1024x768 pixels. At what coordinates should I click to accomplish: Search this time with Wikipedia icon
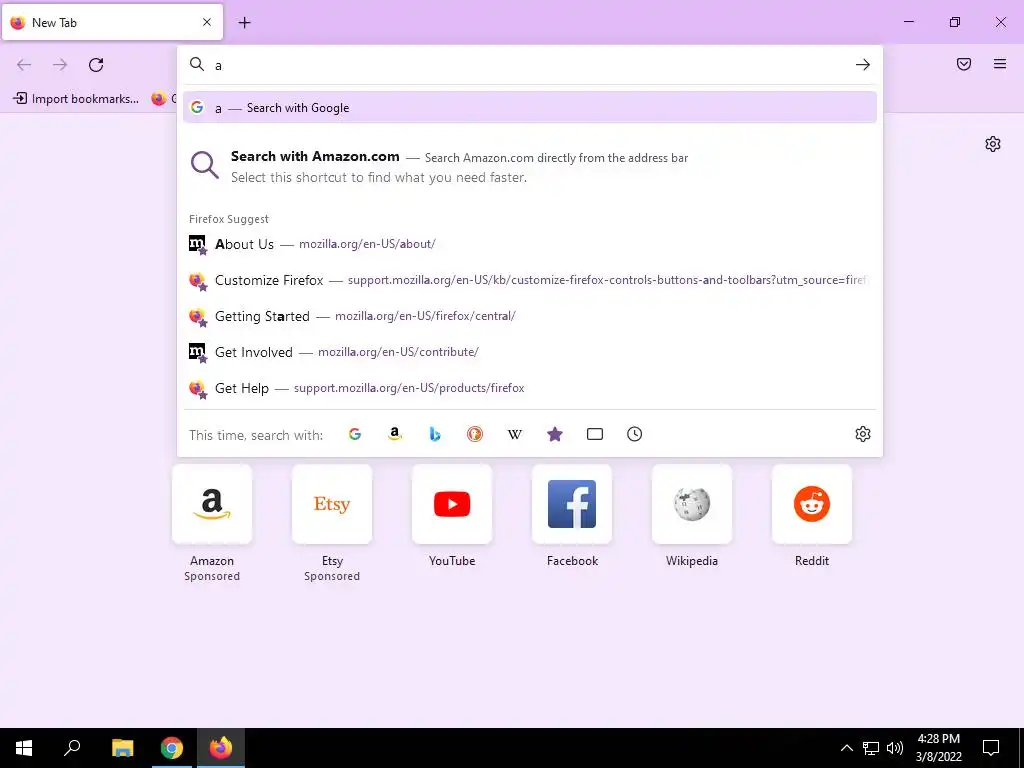[515, 434]
